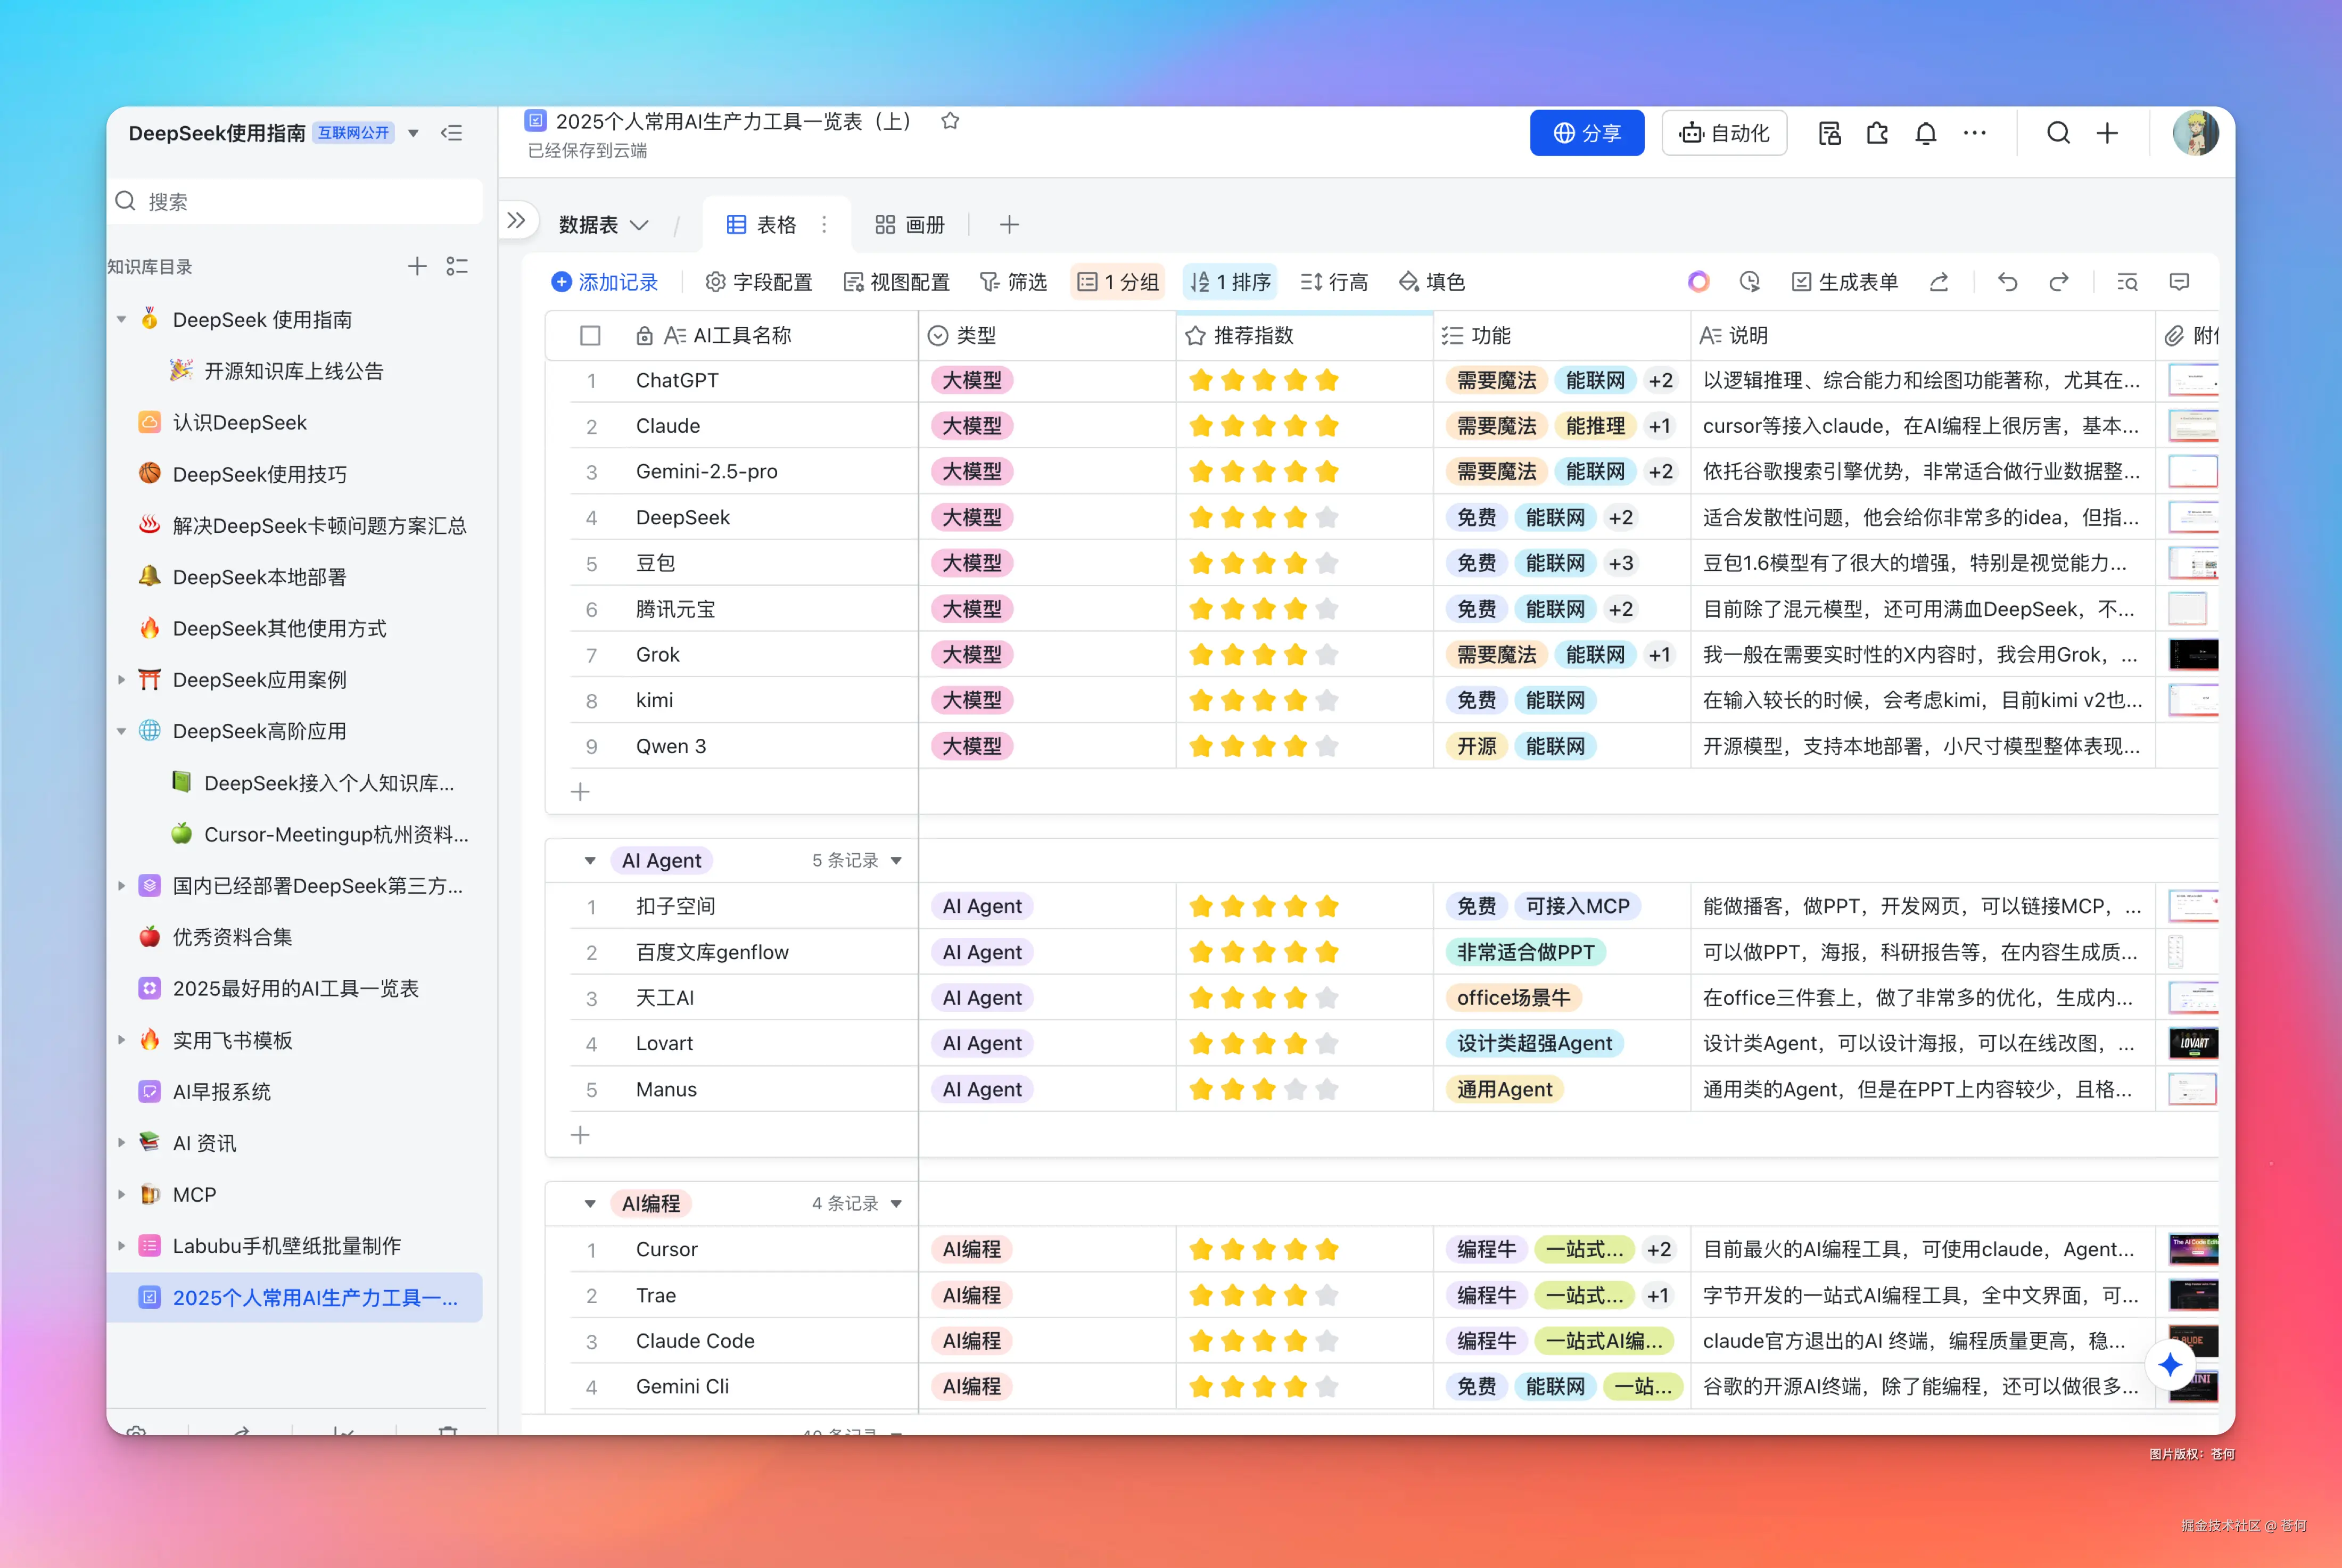Toggle the 1 分组 grouping option

pyautogui.click(x=1118, y=282)
